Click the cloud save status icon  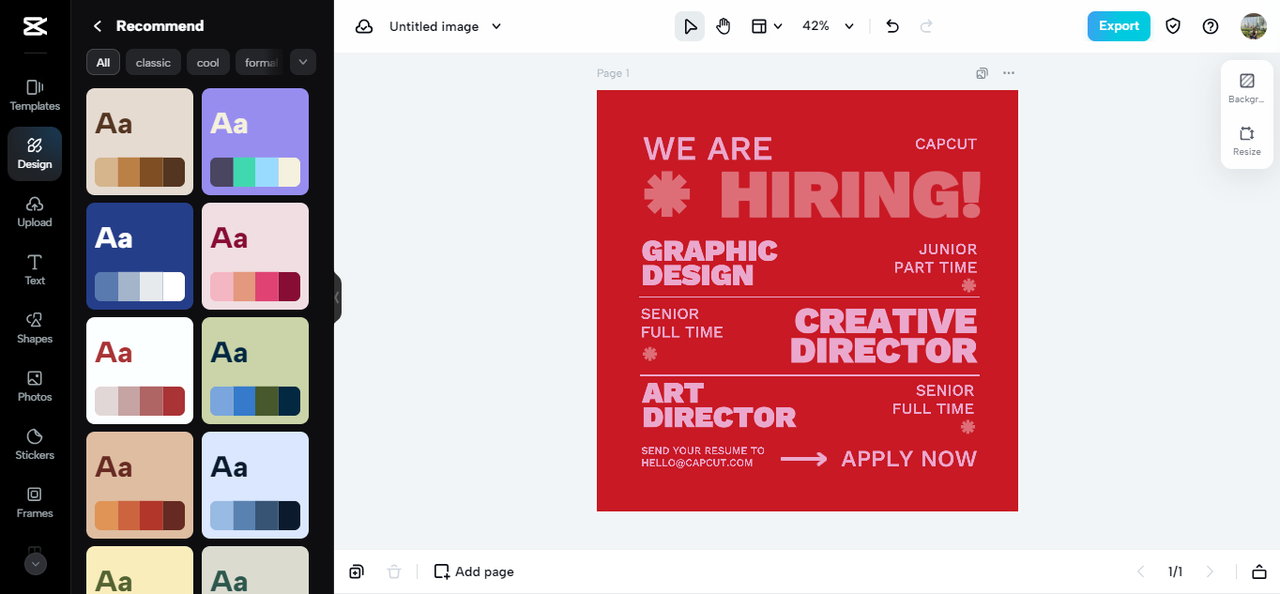pyautogui.click(x=364, y=26)
